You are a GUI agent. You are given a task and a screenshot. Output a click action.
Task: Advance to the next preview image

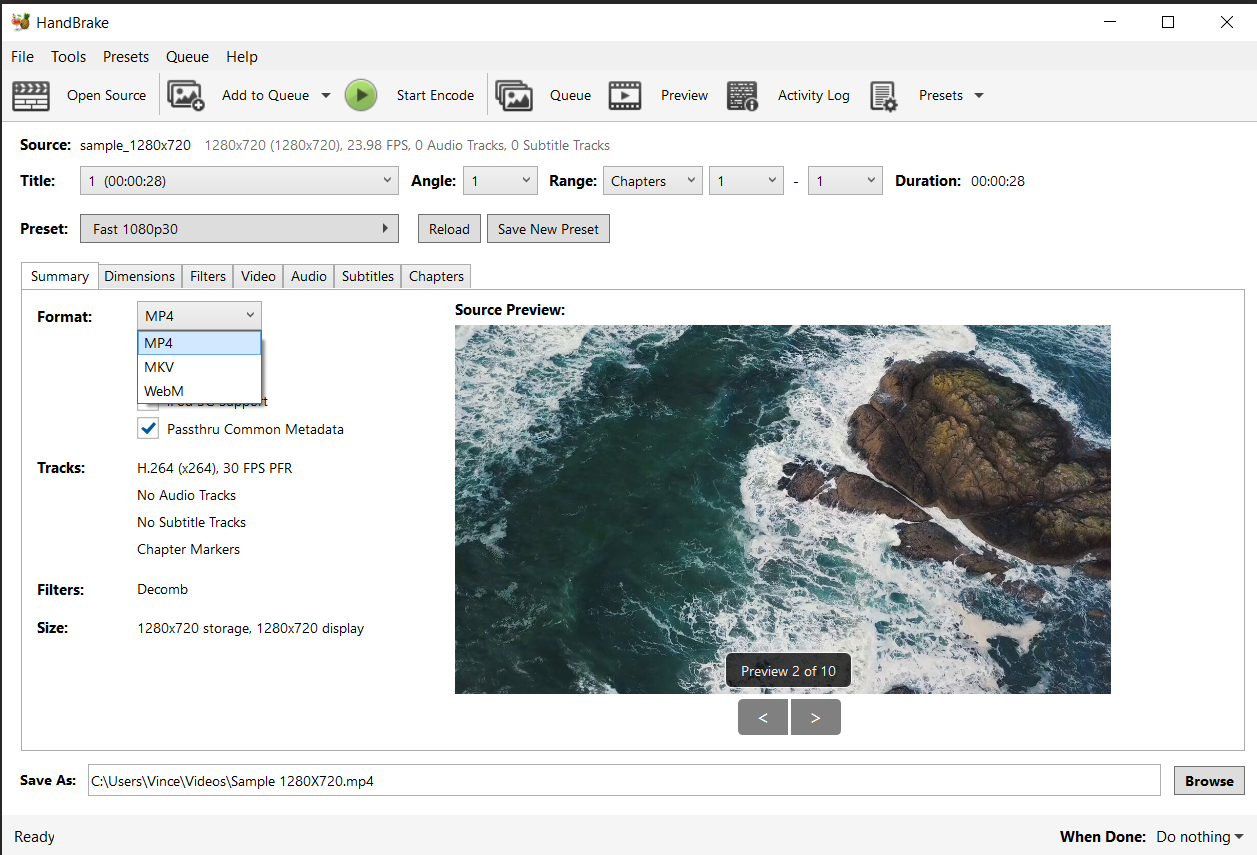pos(815,716)
